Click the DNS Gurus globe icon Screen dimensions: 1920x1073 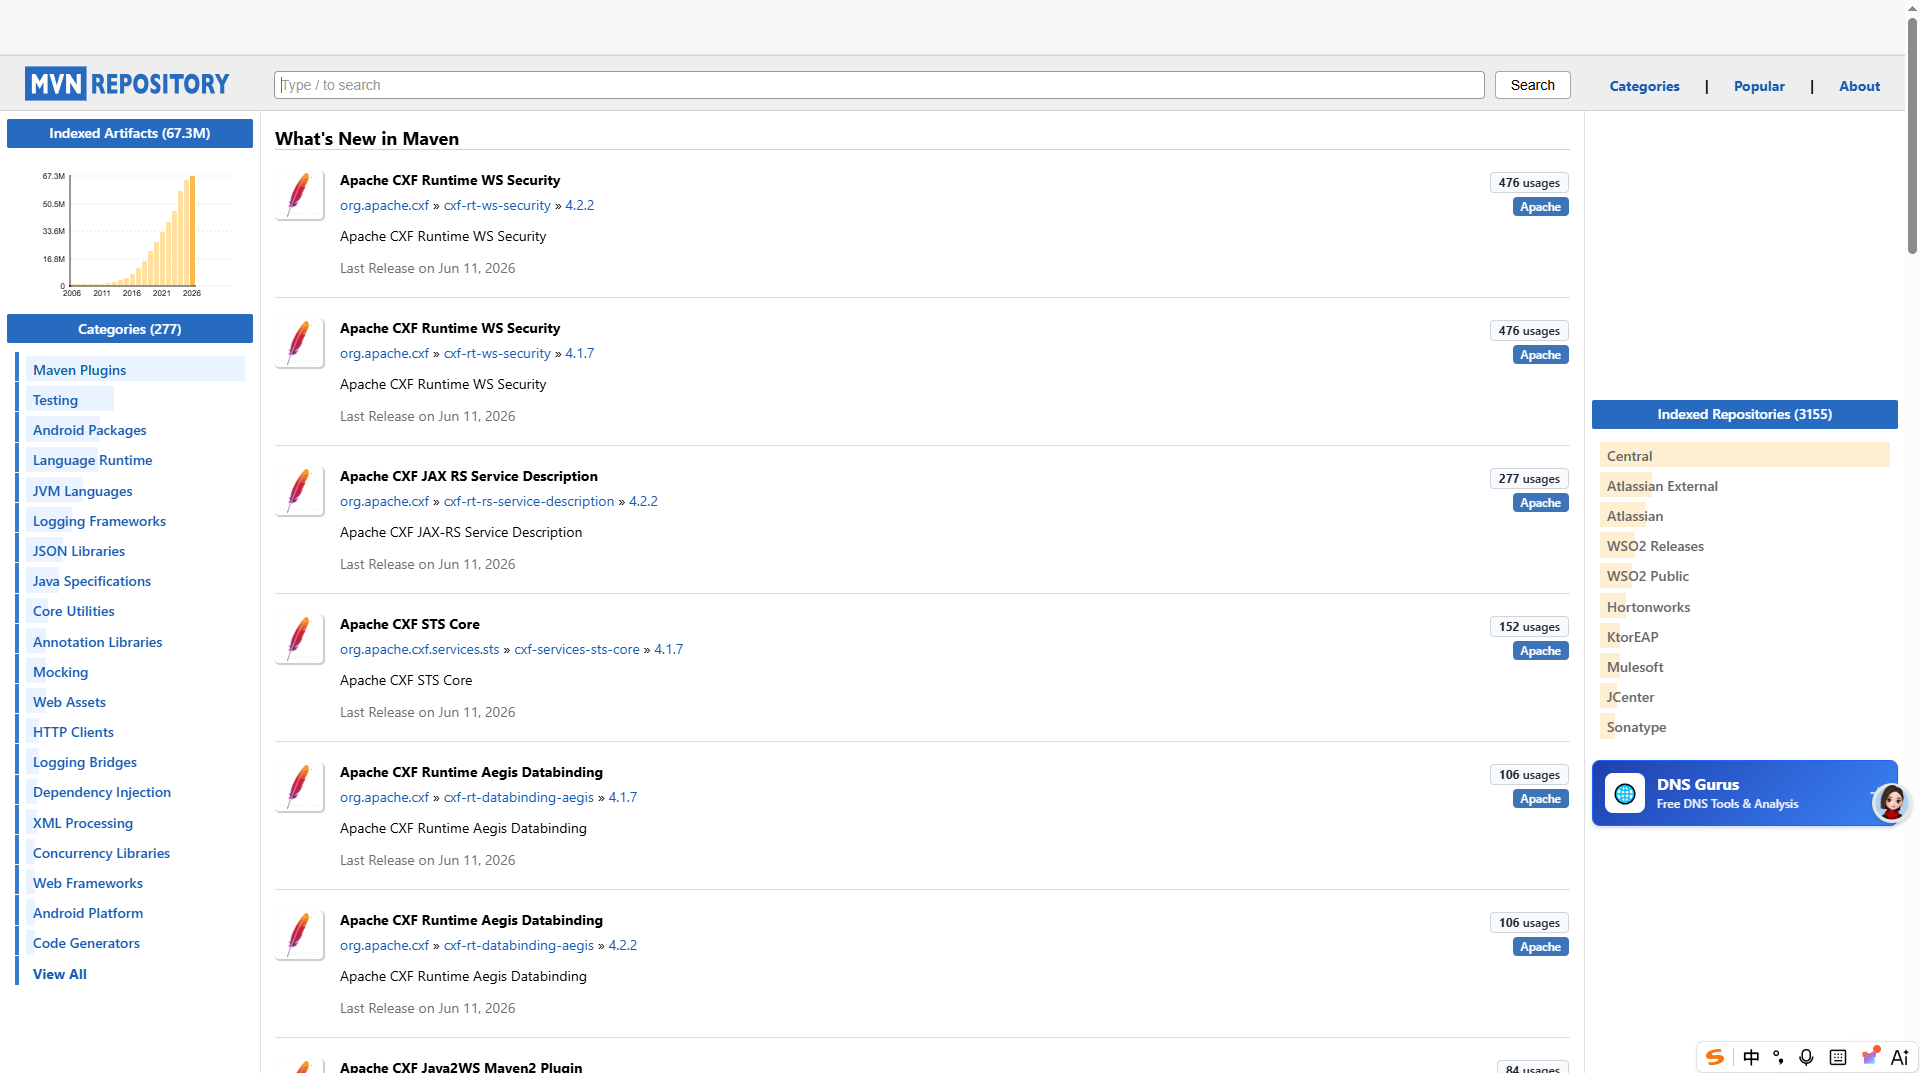pos(1624,794)
